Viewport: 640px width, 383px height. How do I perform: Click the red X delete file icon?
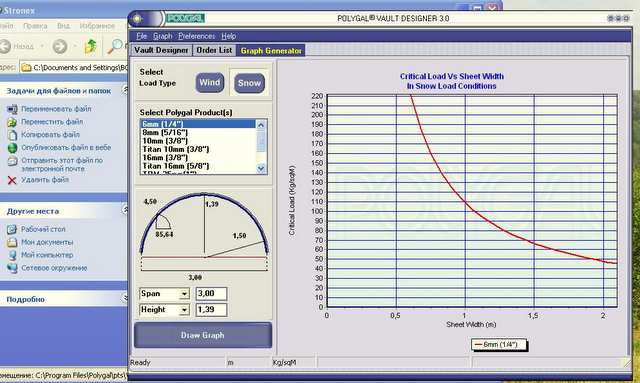(x=12, y=180)
